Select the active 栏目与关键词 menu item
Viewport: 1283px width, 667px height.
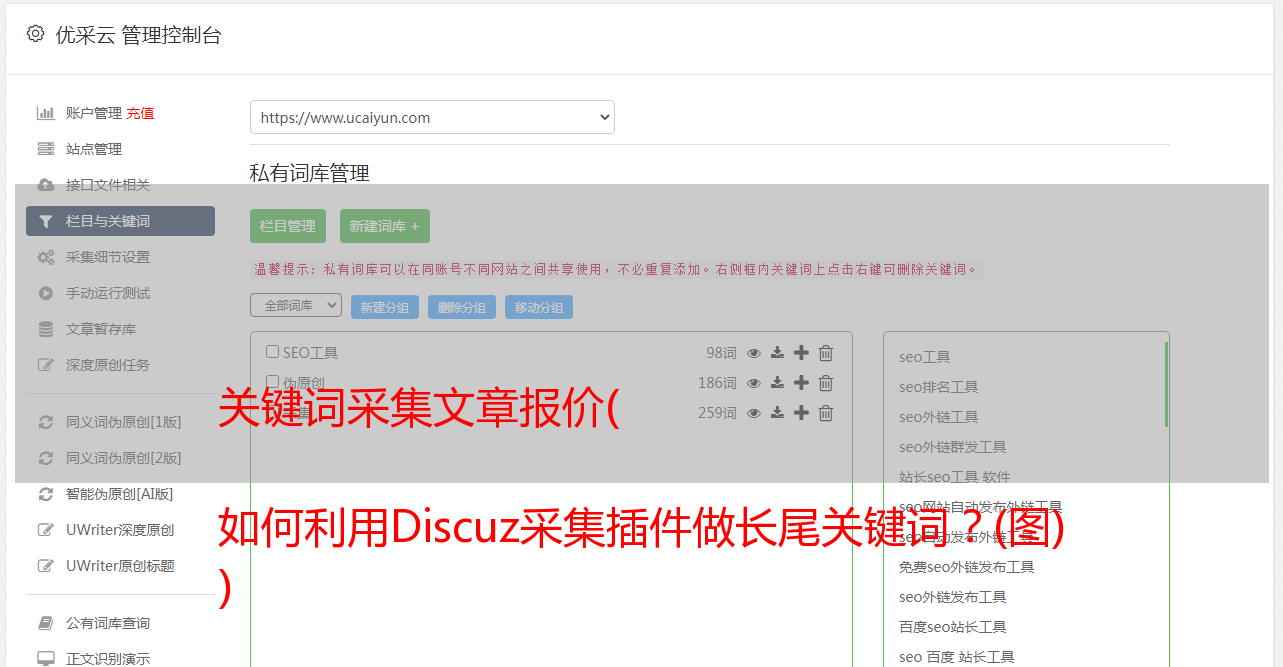[120, 221]
